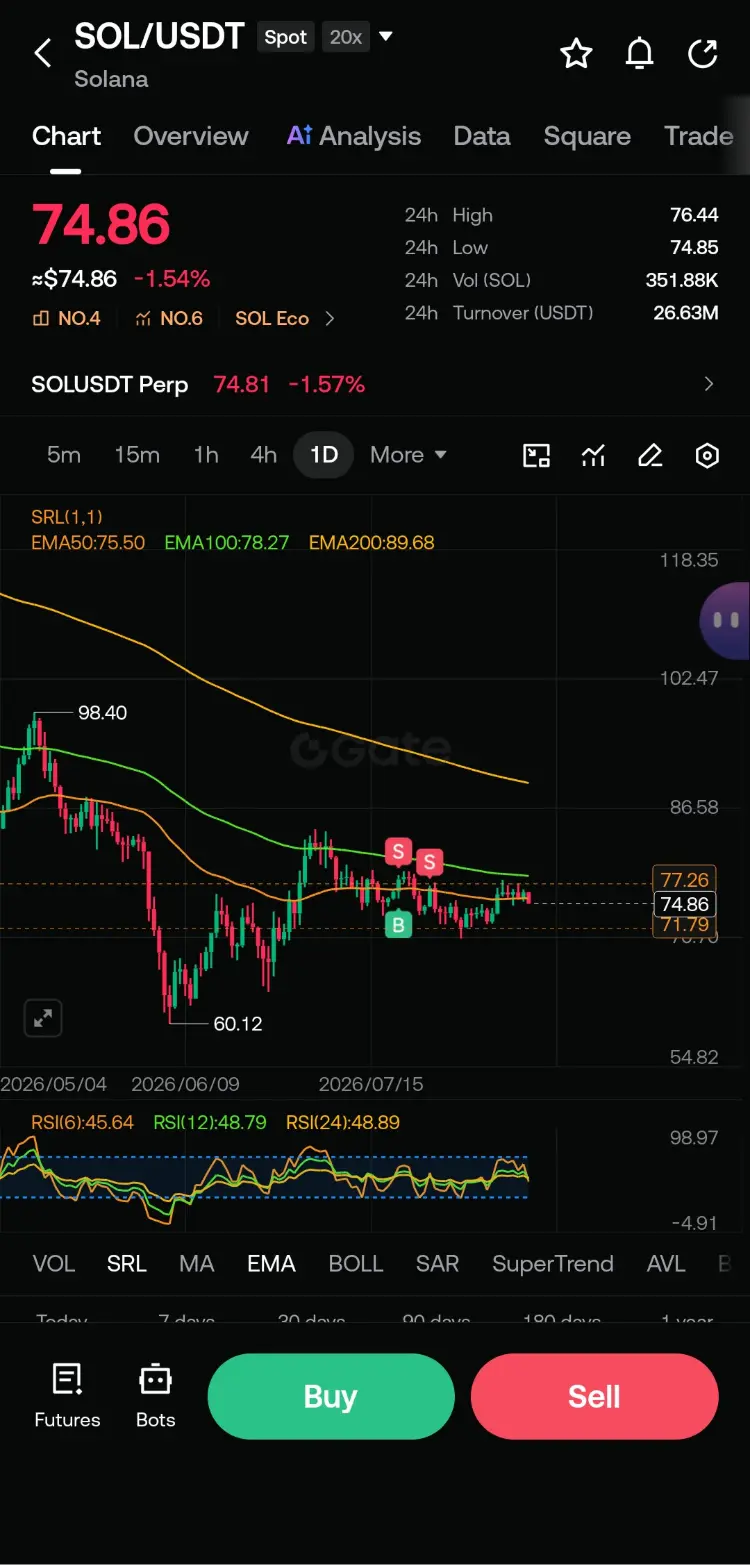Toggle the MA indicator
Viewport: 750px width, 1565px height.
click(x=197, y=1264)
